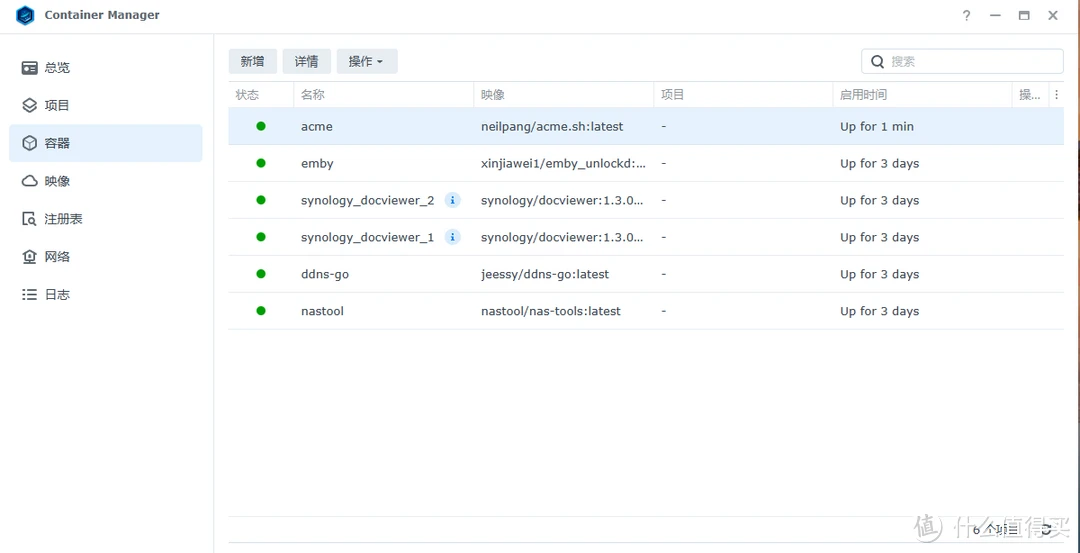Select the acme container name
Image resolution: width=1080 pixels, height=553 pixels.
pyautogui.click(x=317, y=127)
